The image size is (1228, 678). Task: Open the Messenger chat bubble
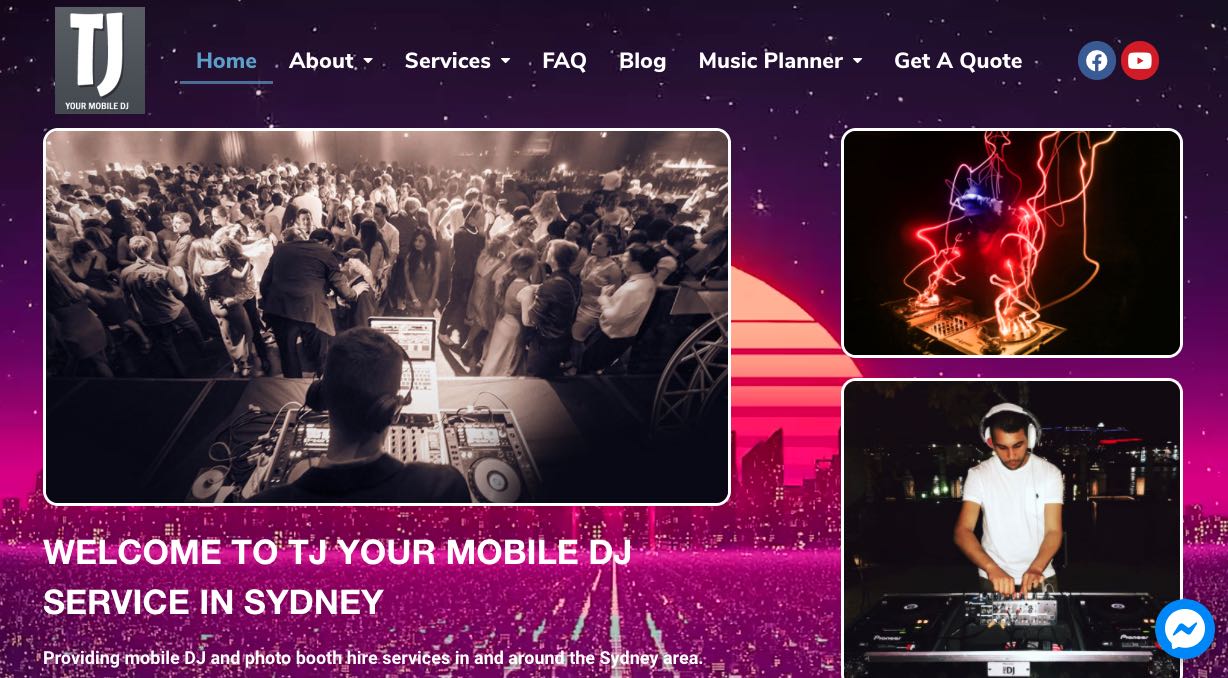click(1185, 629)
